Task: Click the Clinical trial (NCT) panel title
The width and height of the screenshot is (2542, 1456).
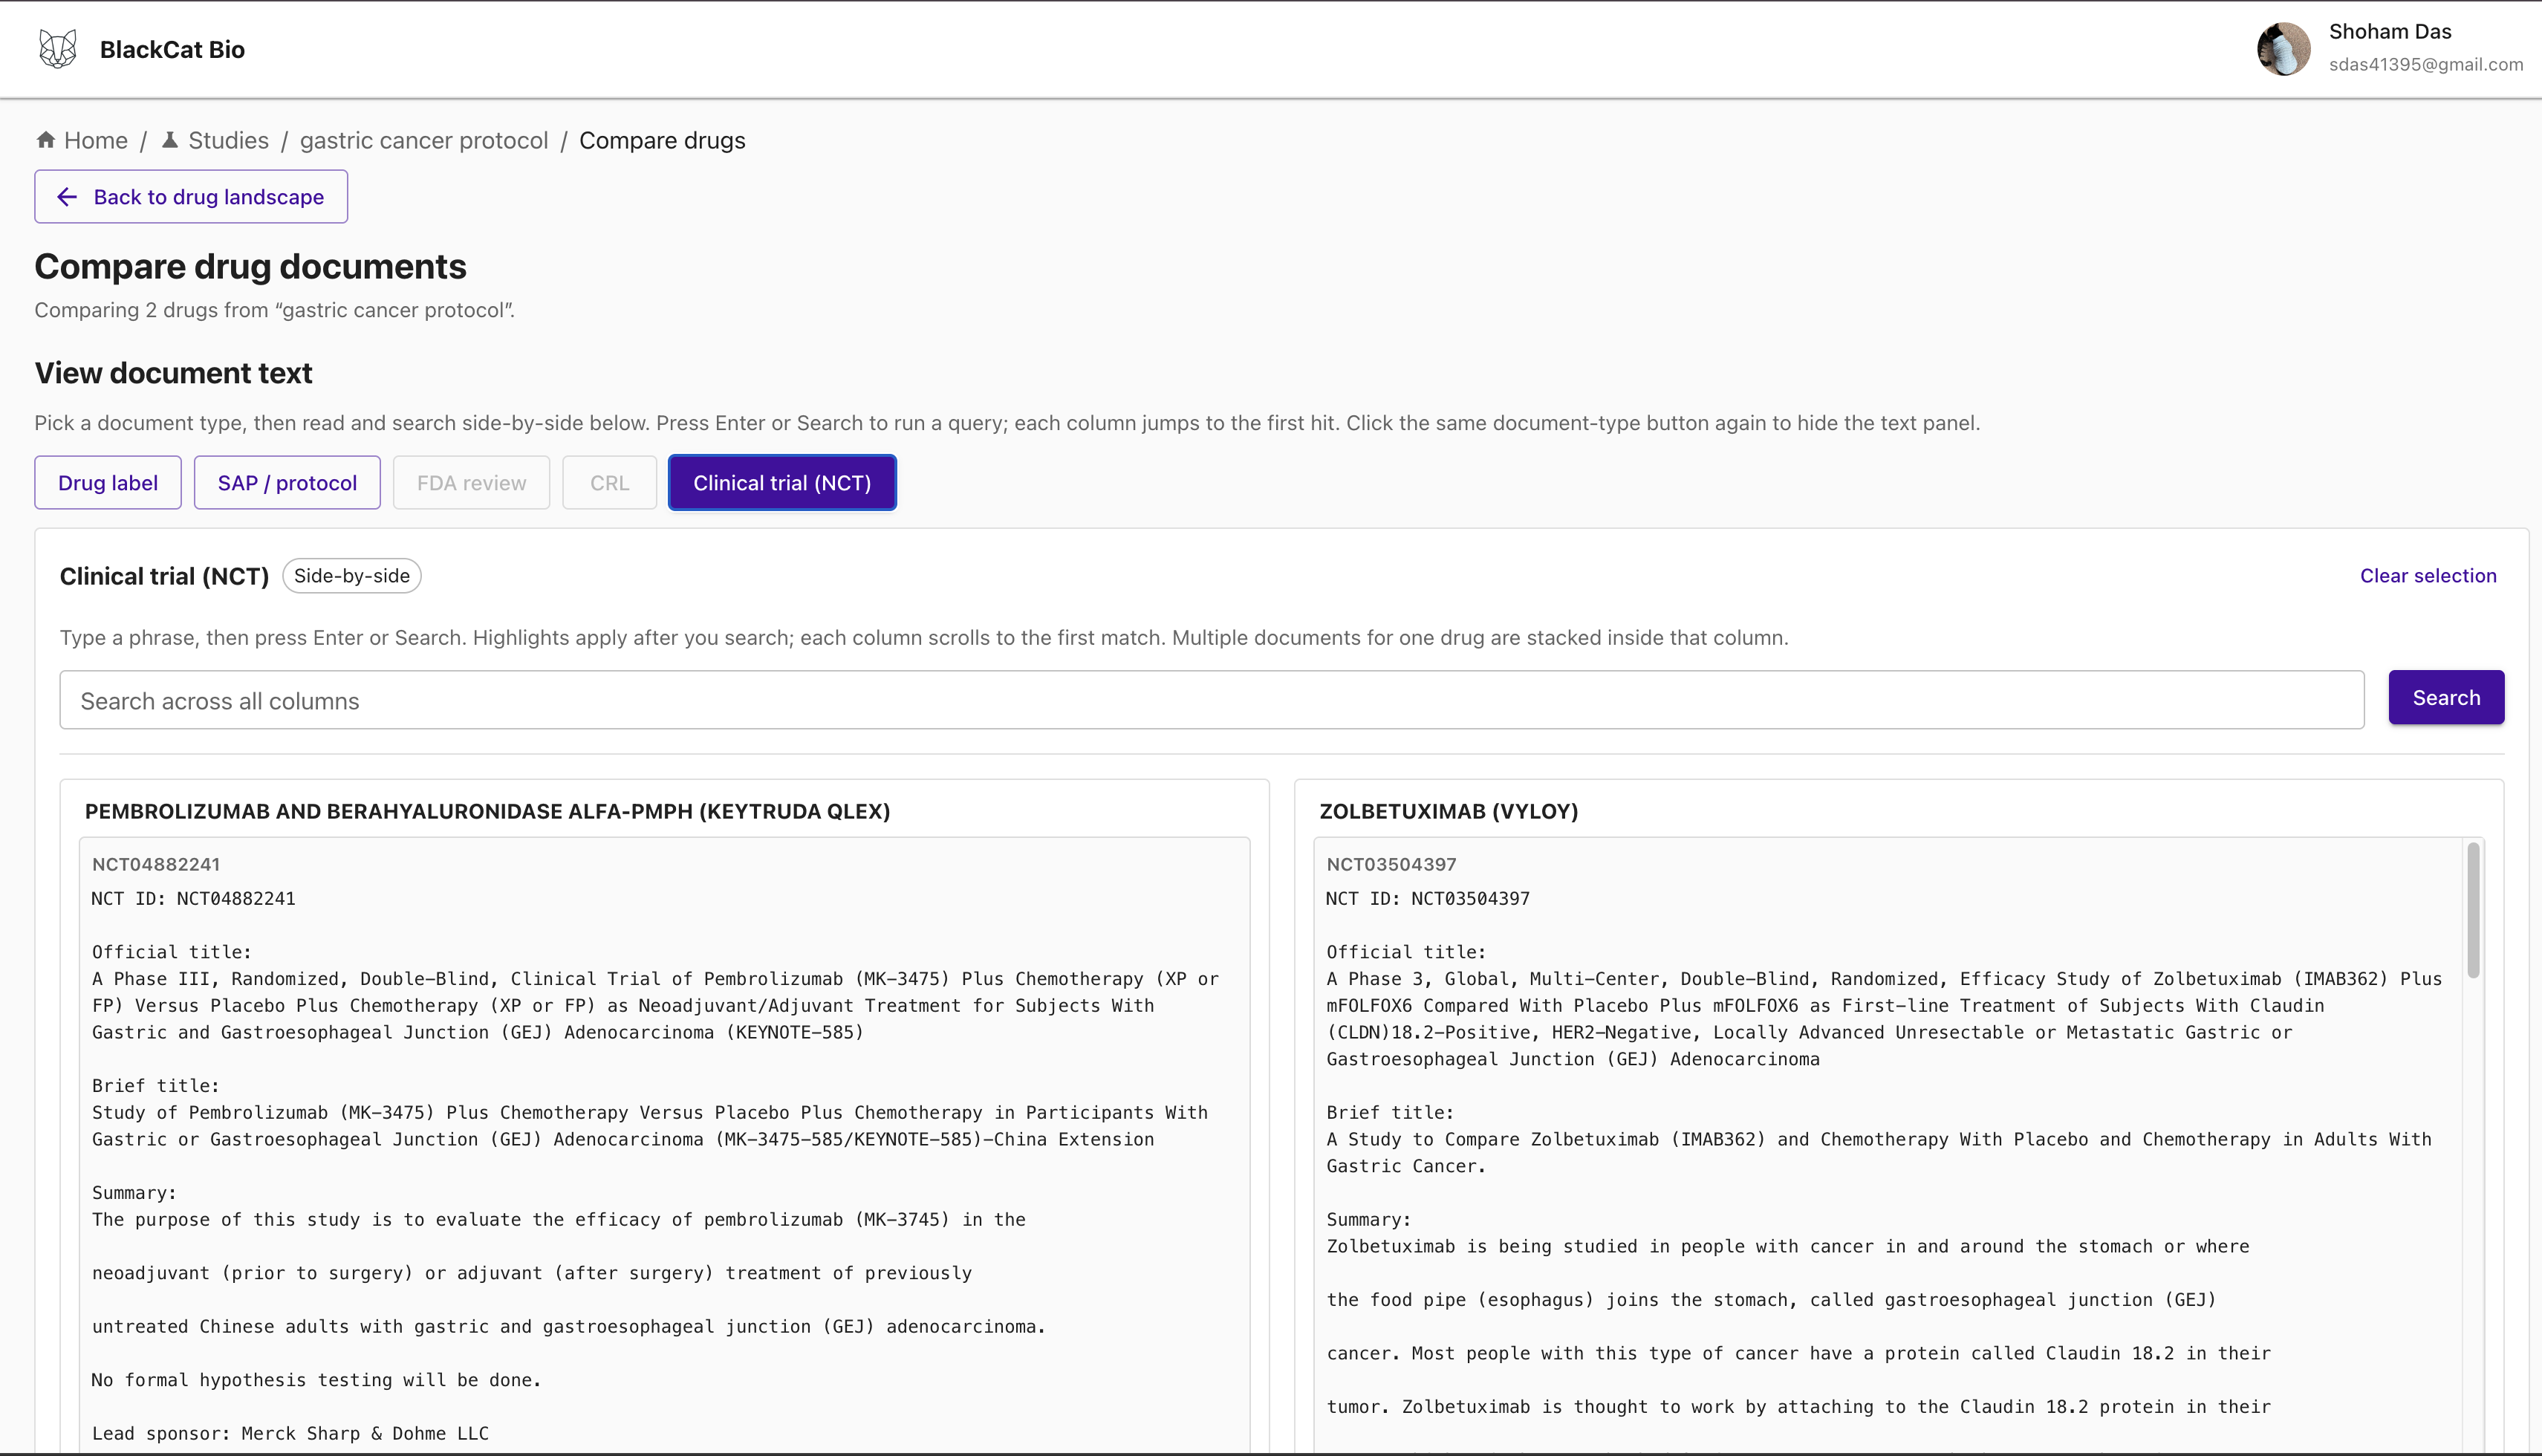Action: pyautogui.click(x=164, y=576)
